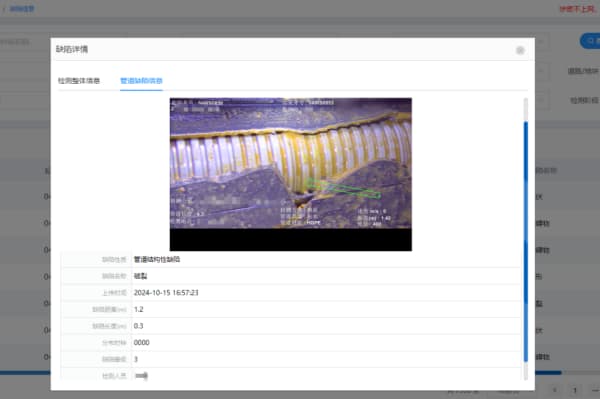
Task: Click the dialog's blue vertical scrollbar thumb
Action: pos(526,241)
